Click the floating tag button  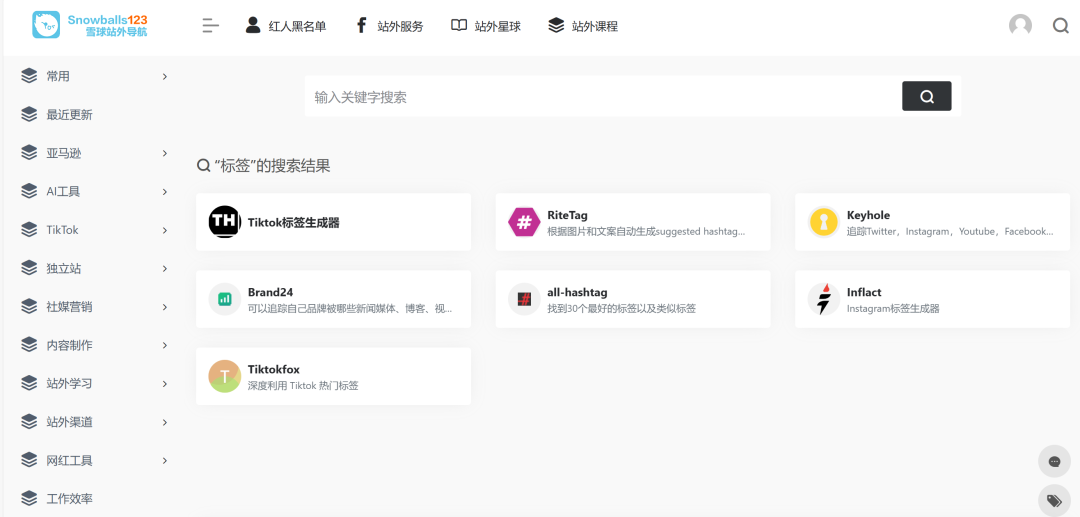click(1054, 500)
